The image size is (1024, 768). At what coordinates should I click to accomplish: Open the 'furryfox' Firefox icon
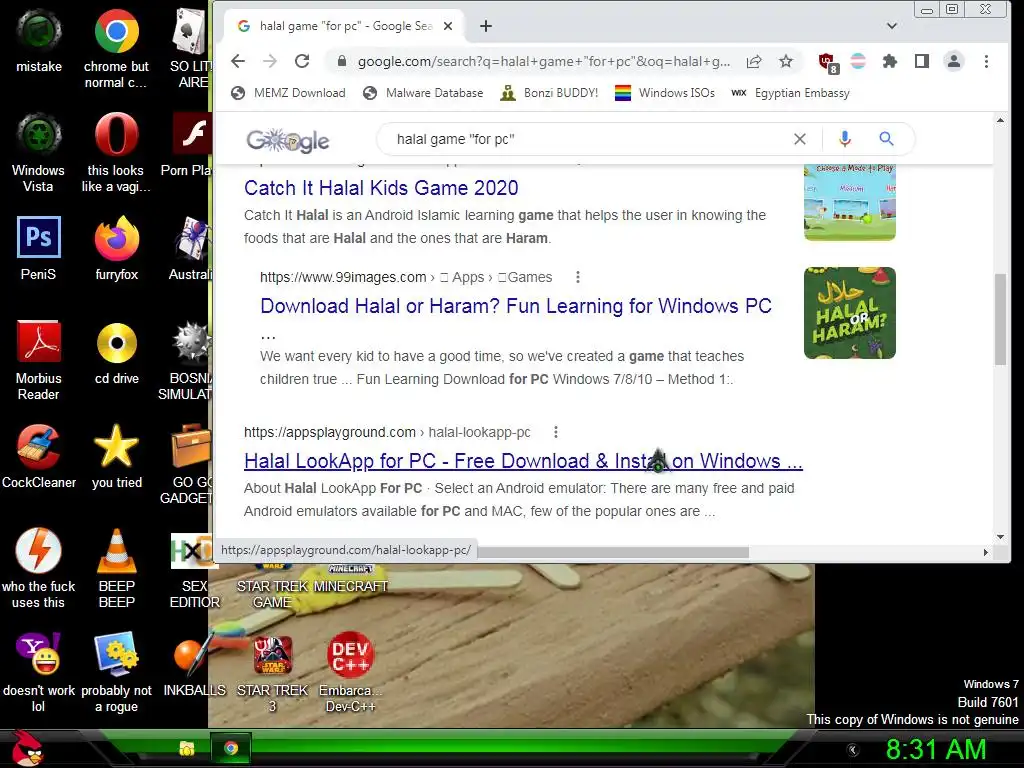pyautogui.click(x=116, y=248)
